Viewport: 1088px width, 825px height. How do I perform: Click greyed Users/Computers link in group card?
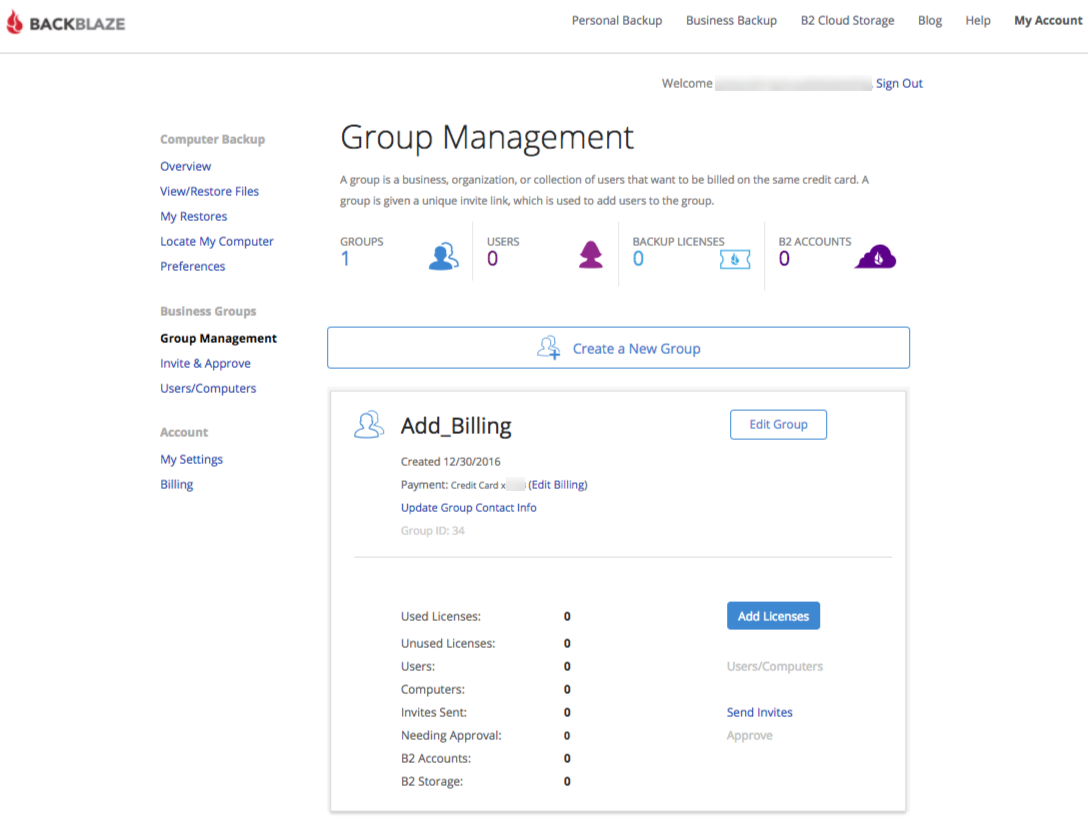[x=774, y=667]
